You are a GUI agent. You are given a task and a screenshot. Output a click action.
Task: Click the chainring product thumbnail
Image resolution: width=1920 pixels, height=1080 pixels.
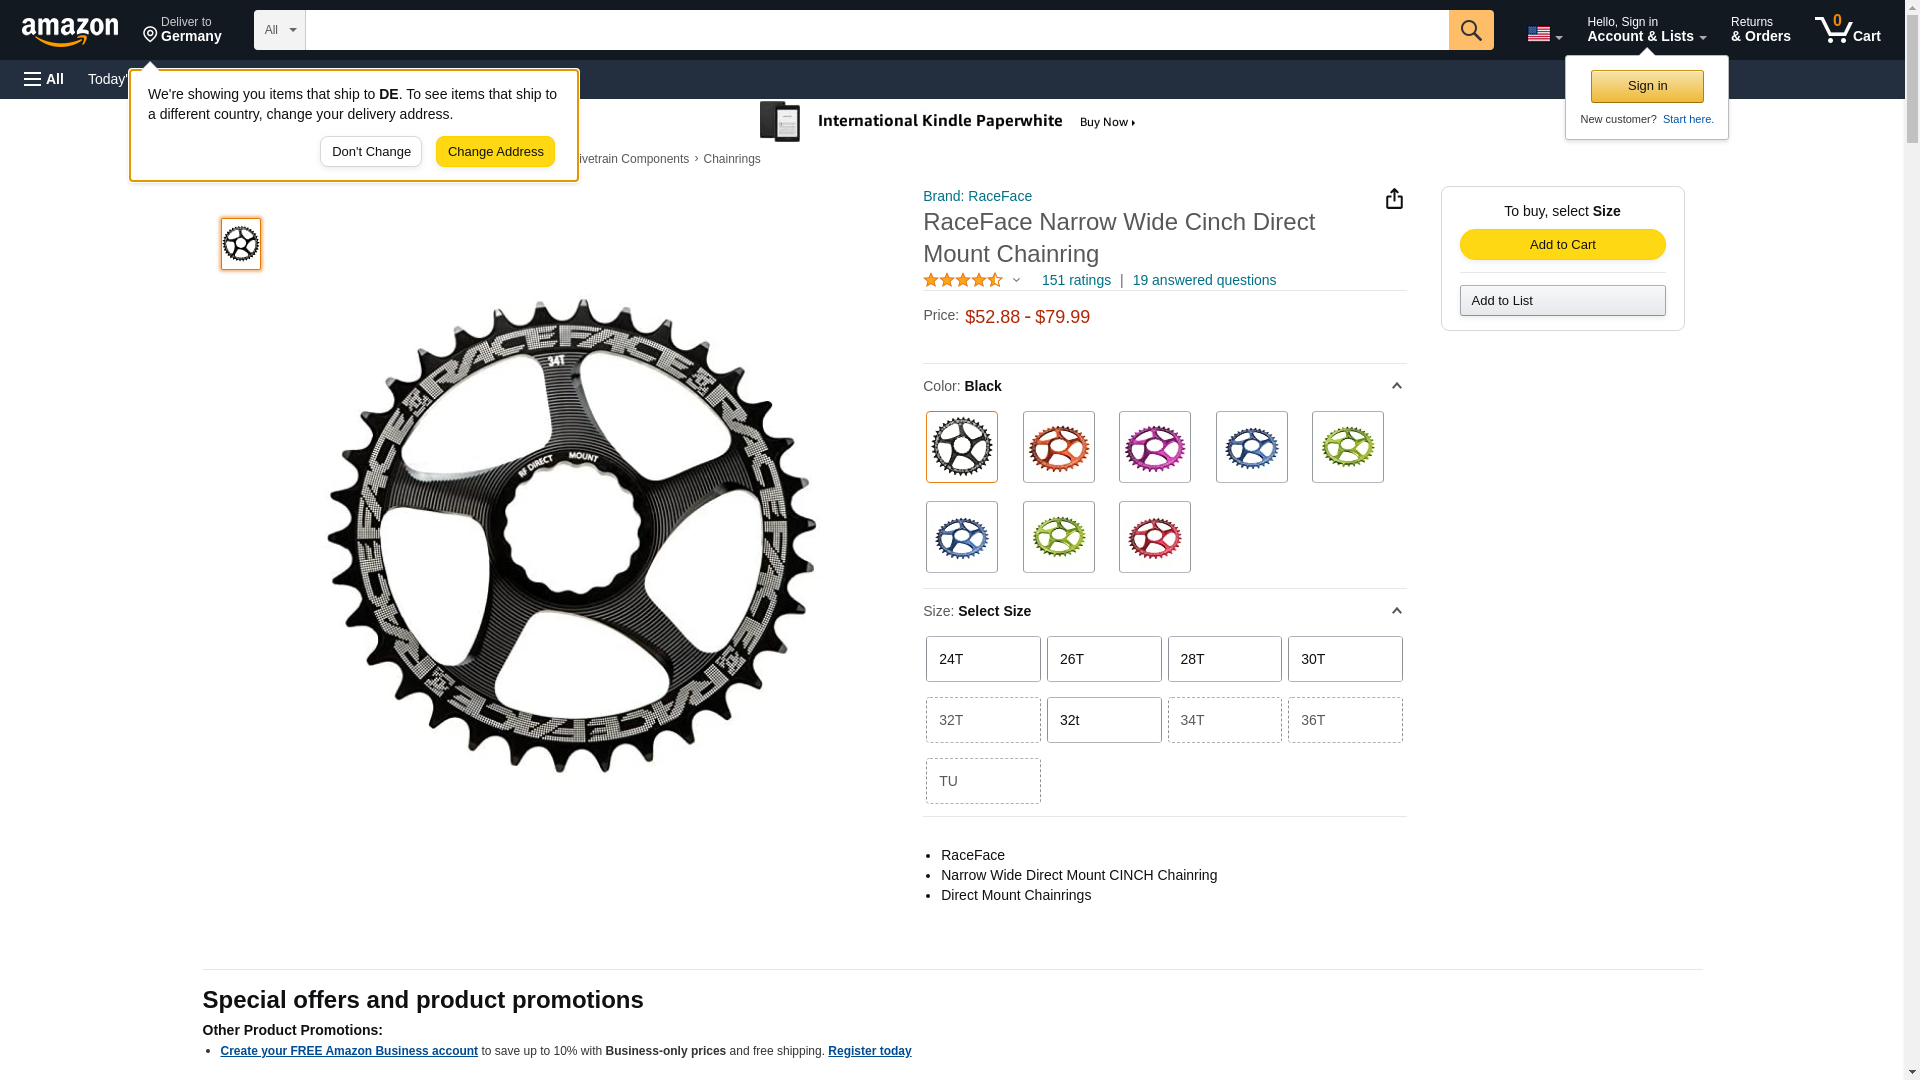coord(241,244)
